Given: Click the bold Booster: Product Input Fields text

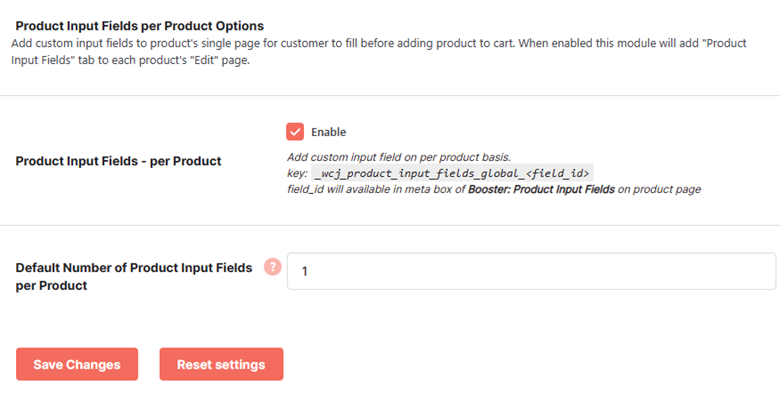Looking at the screenshot, I should click(x=541, y=189).
